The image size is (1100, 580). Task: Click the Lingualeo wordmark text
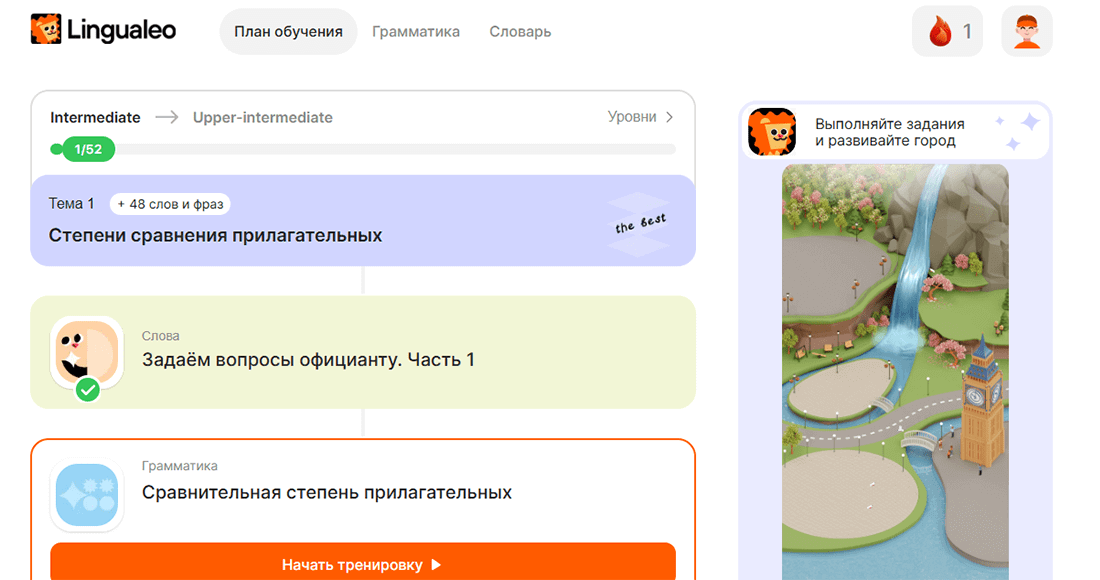(x=121, y=30)
